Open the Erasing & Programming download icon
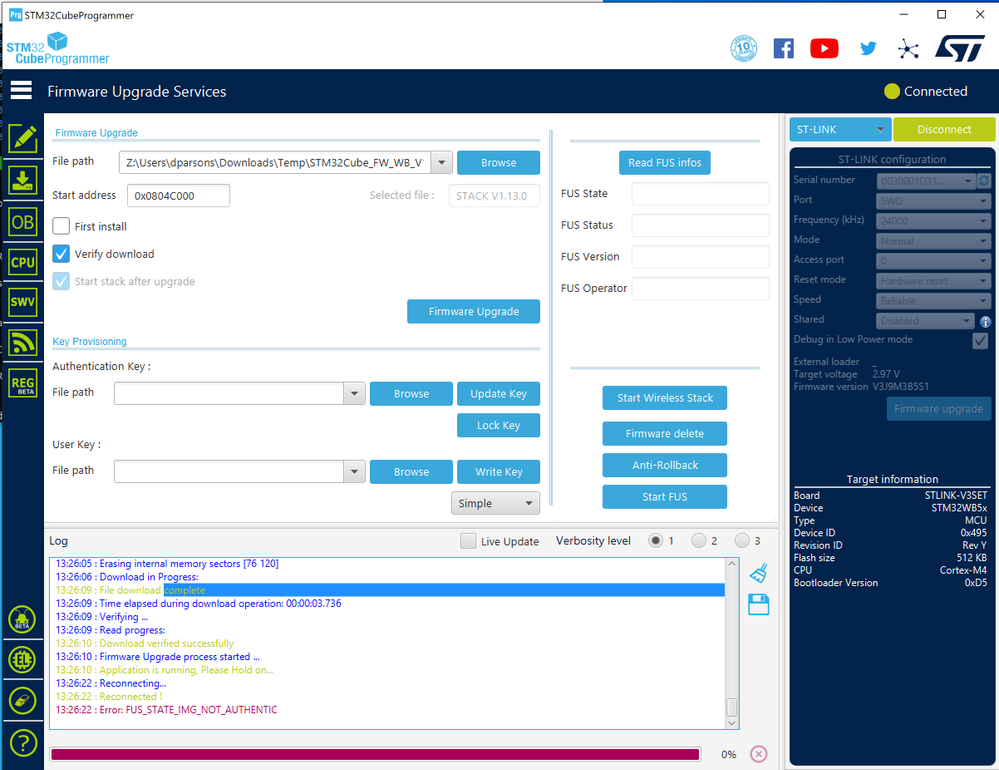This screenshot has width=999, height=770. 23,180
